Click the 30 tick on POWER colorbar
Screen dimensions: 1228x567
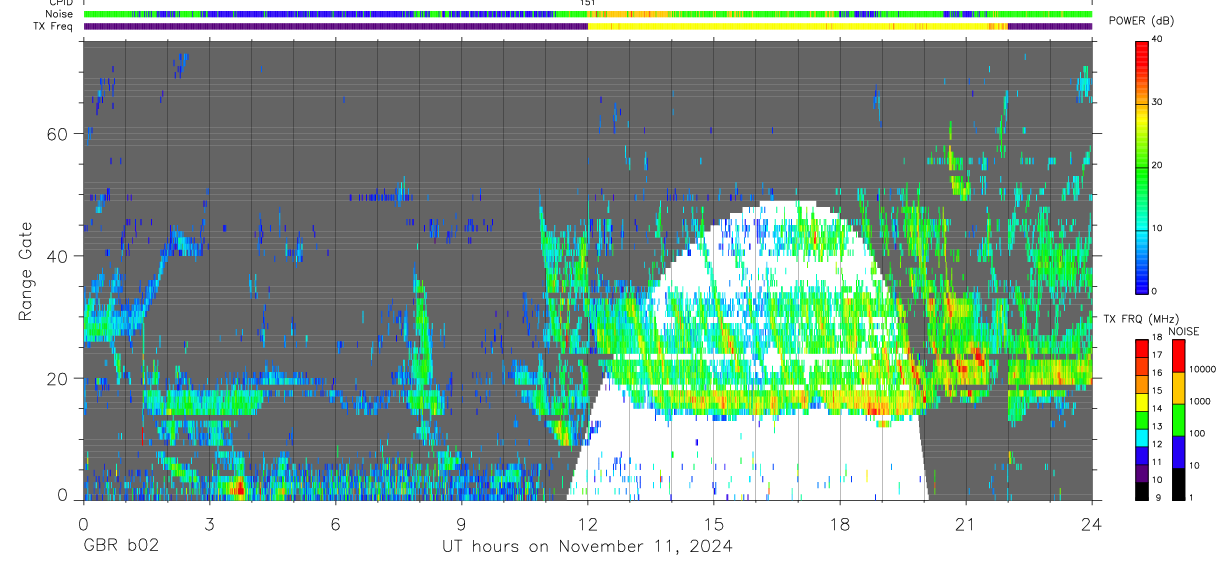(x=1155, y=102)
